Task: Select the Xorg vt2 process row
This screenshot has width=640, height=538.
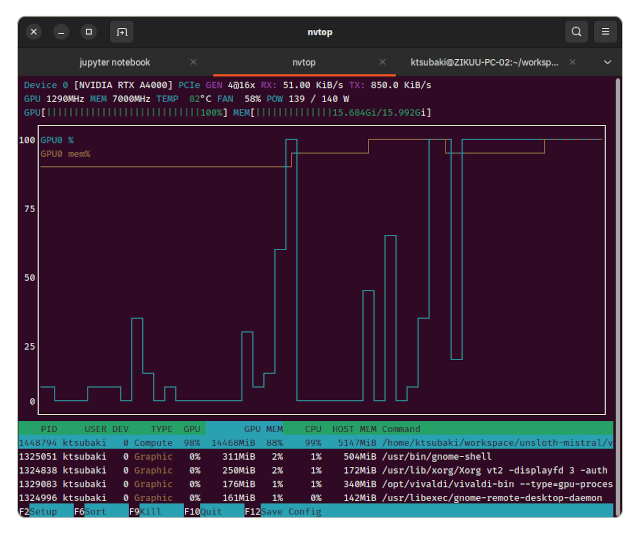Action: 316,470
